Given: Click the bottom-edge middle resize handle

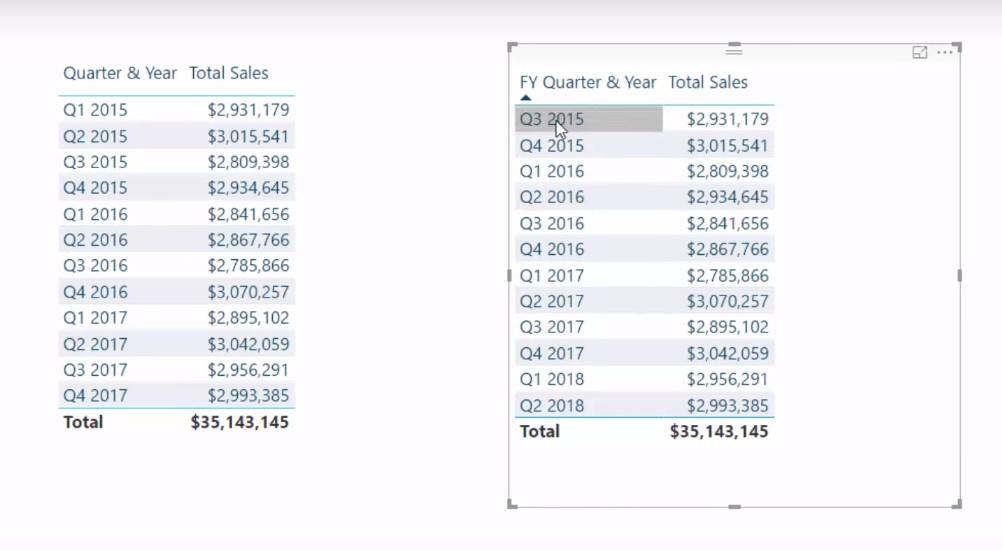Looking at the screenshot, I should [x=734, y=507].
